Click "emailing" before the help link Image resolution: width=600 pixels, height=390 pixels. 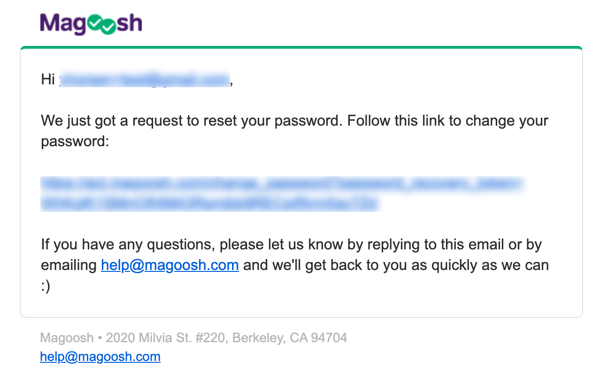click(69, 265)
